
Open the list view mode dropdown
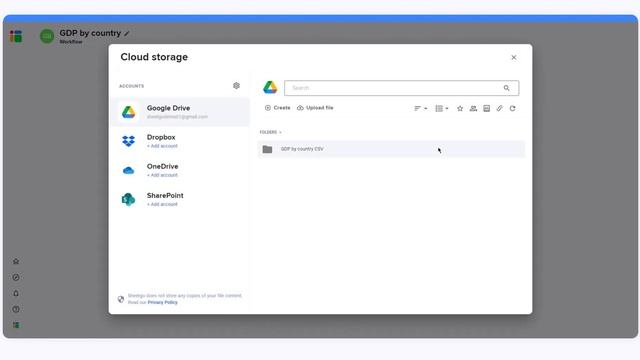click(442, 109)
